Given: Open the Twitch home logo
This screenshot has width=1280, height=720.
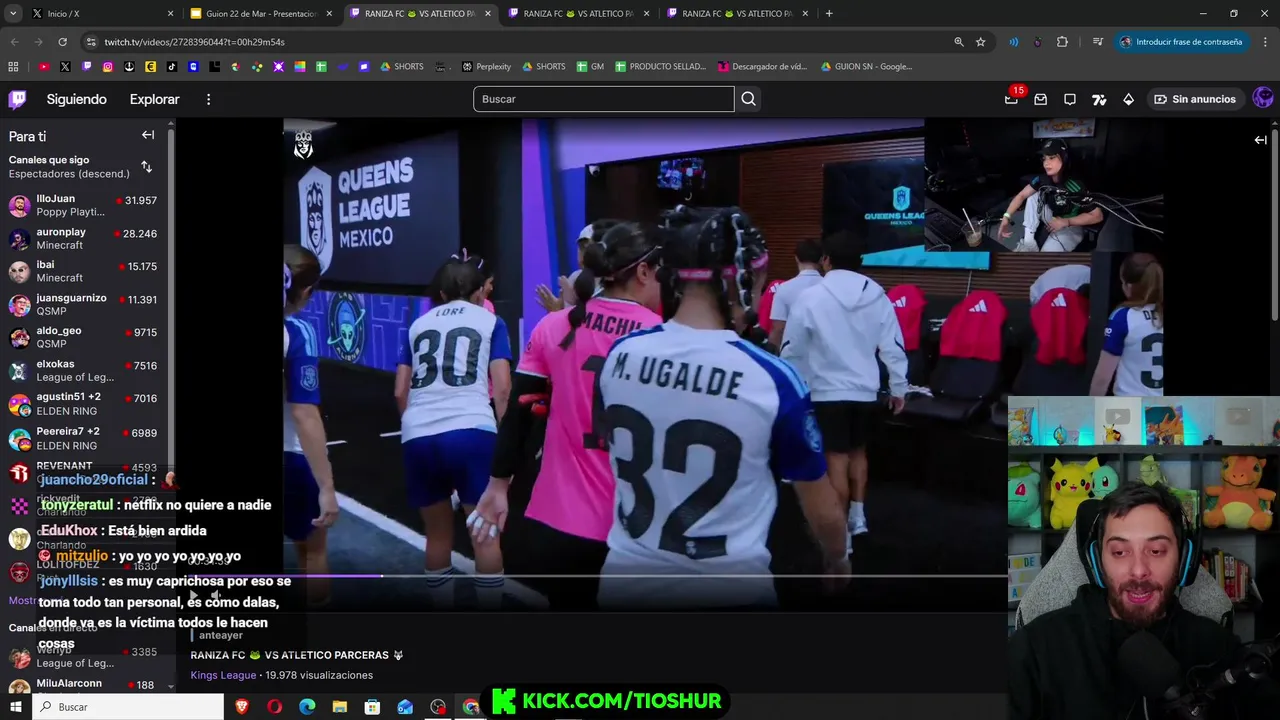Looking at the screenshot, I should (17, 99).
